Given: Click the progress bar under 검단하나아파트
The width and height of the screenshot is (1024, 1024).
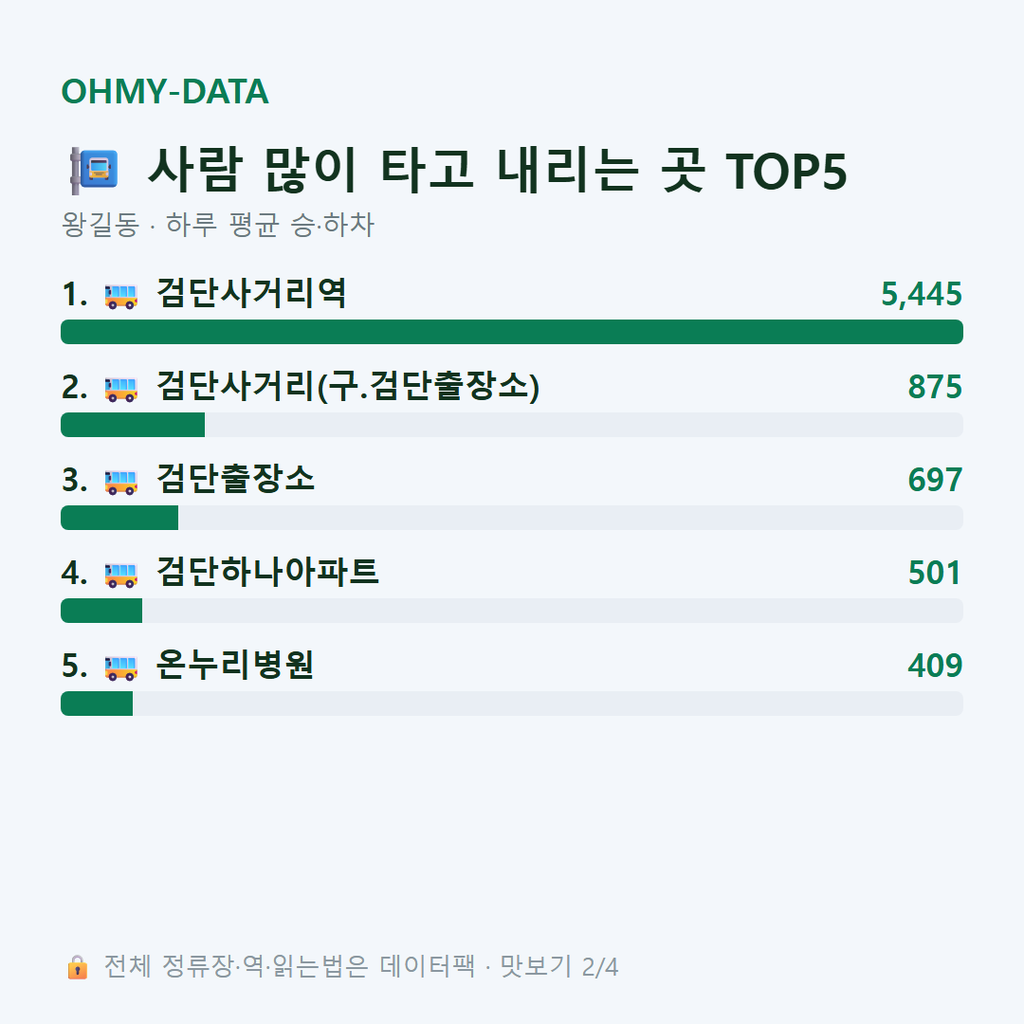Looking at the screenshot, I should pos(512,611).
